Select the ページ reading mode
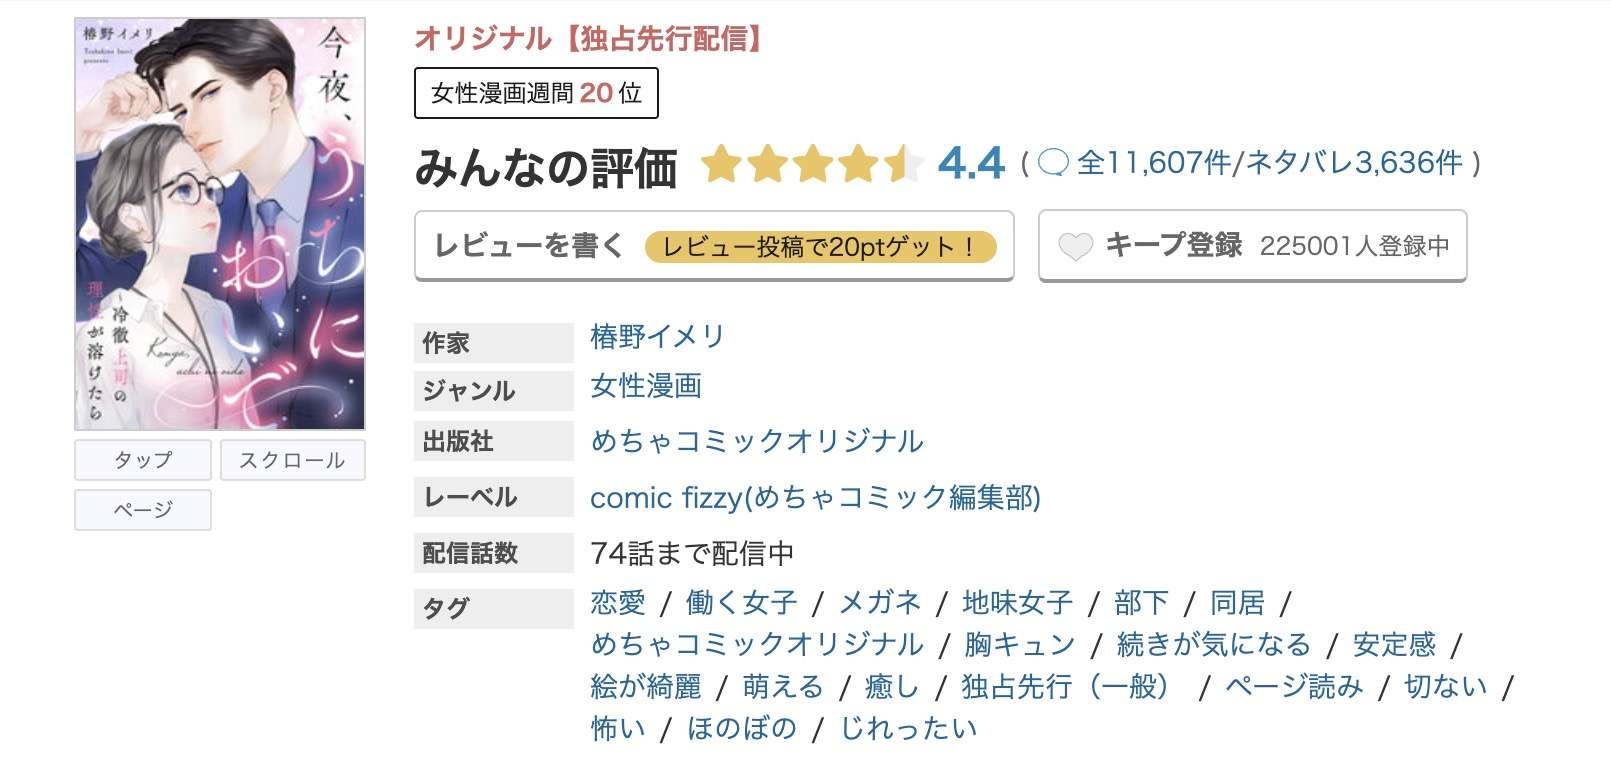This screenshot has width=1610, height=776. (x=142, y=510)
